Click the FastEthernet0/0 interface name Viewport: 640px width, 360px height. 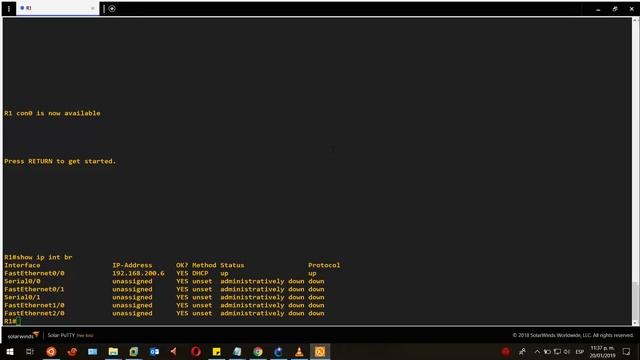coord(34,273)
